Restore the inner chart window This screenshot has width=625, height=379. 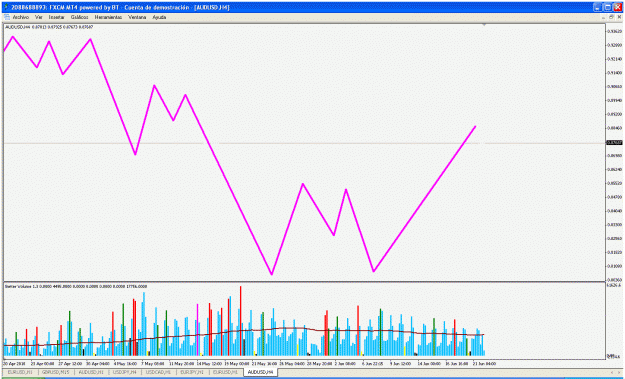click(611, 17)
